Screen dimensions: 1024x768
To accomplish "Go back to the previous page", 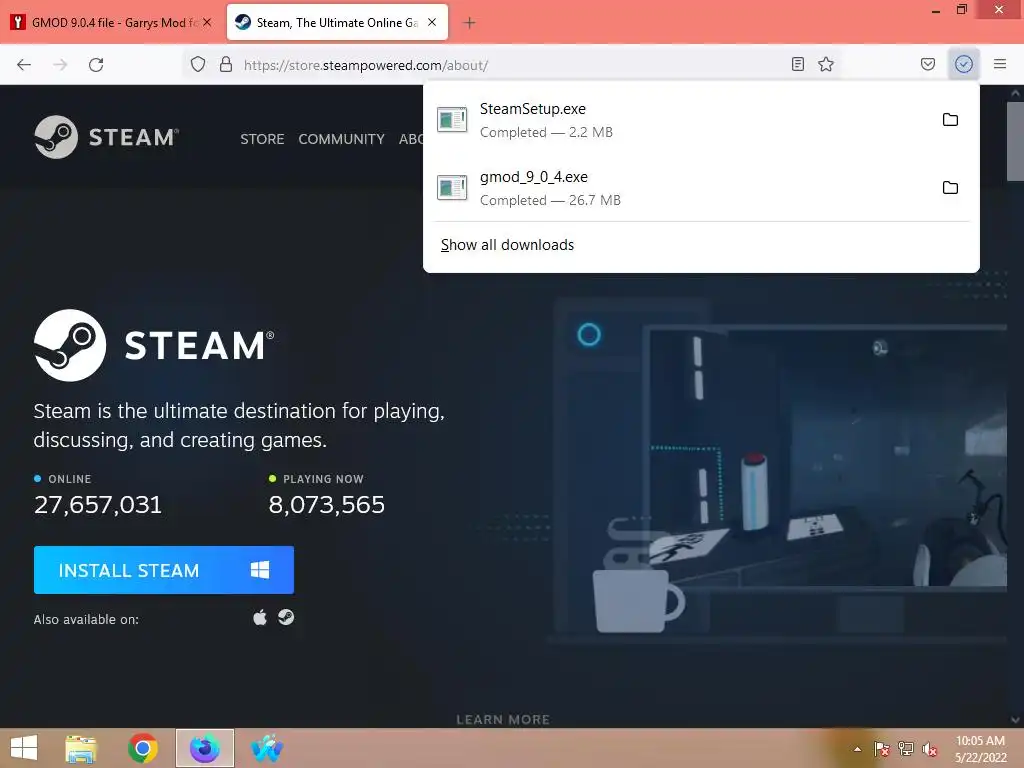I will pyautogui.click(x=24, y=64).
